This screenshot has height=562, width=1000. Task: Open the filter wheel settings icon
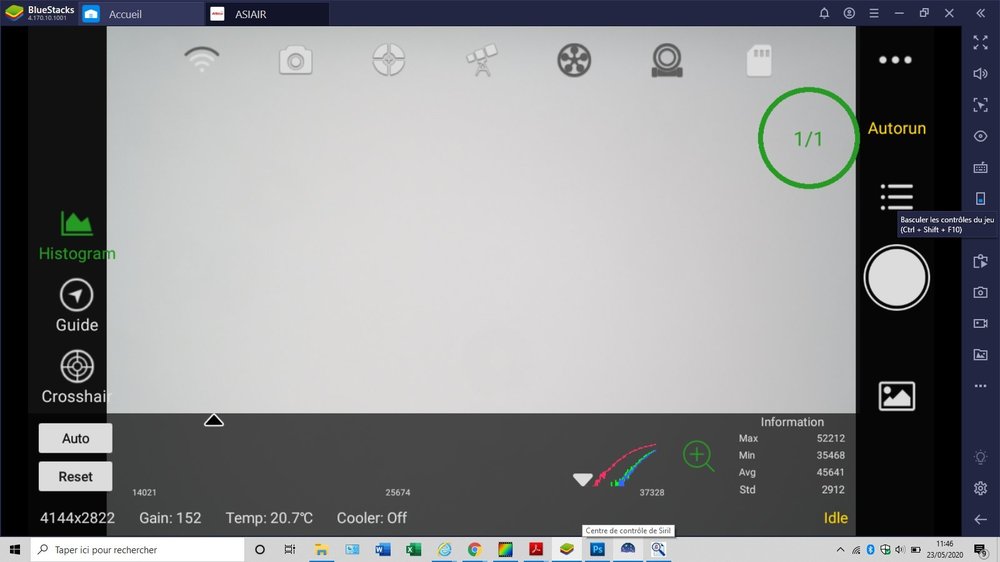pos(574,60)
